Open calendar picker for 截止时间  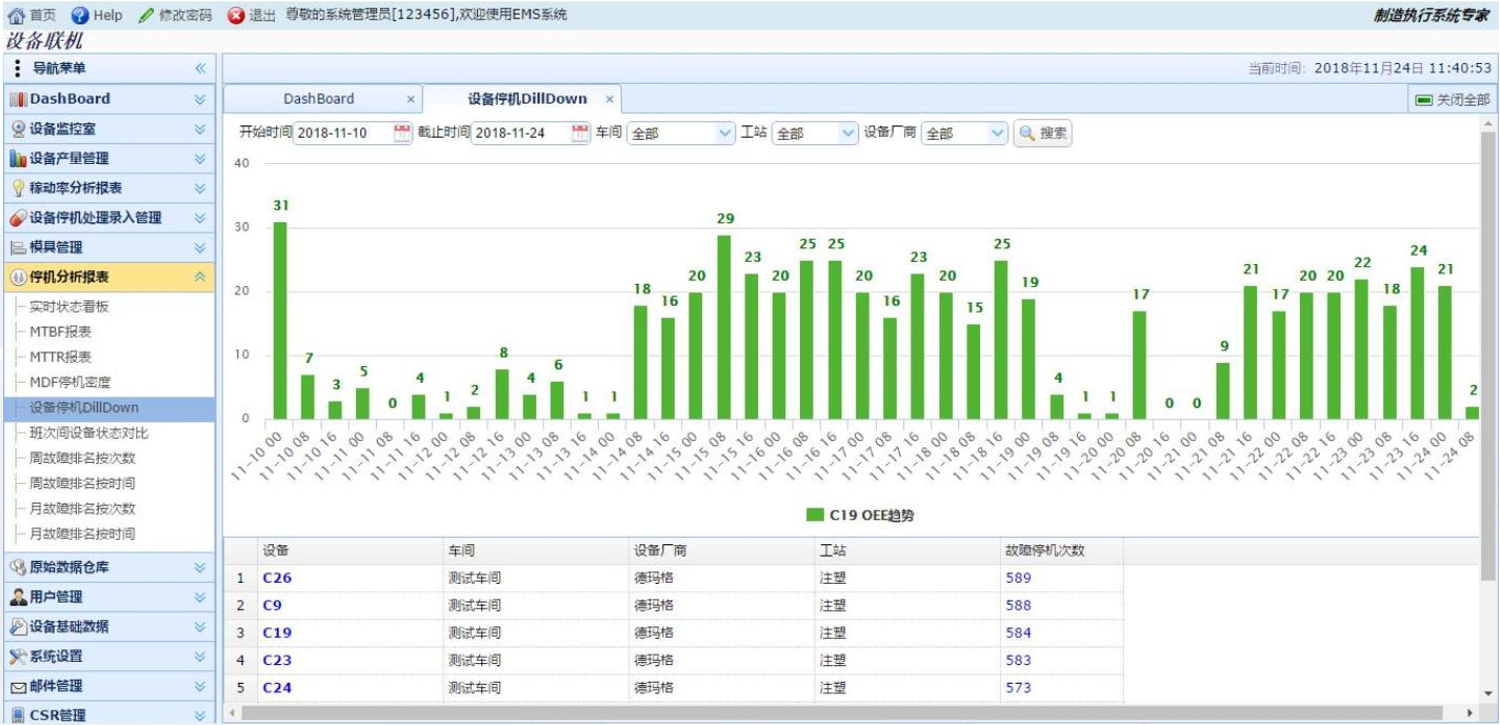pyautogui.click(x=580, y=133)
